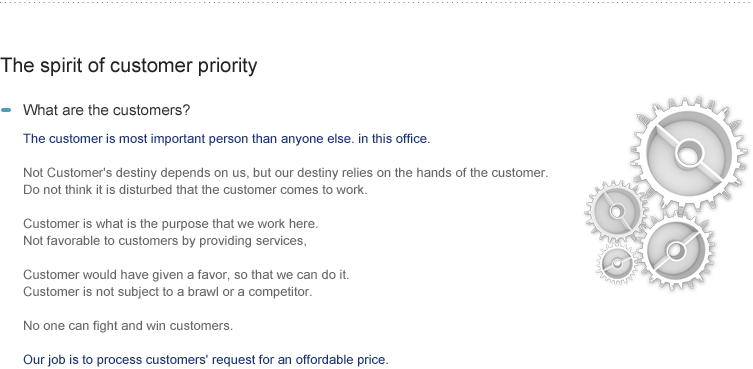753x369 pixels.
Task: Click the smallest bottom gear image
Action: [617, 263]
